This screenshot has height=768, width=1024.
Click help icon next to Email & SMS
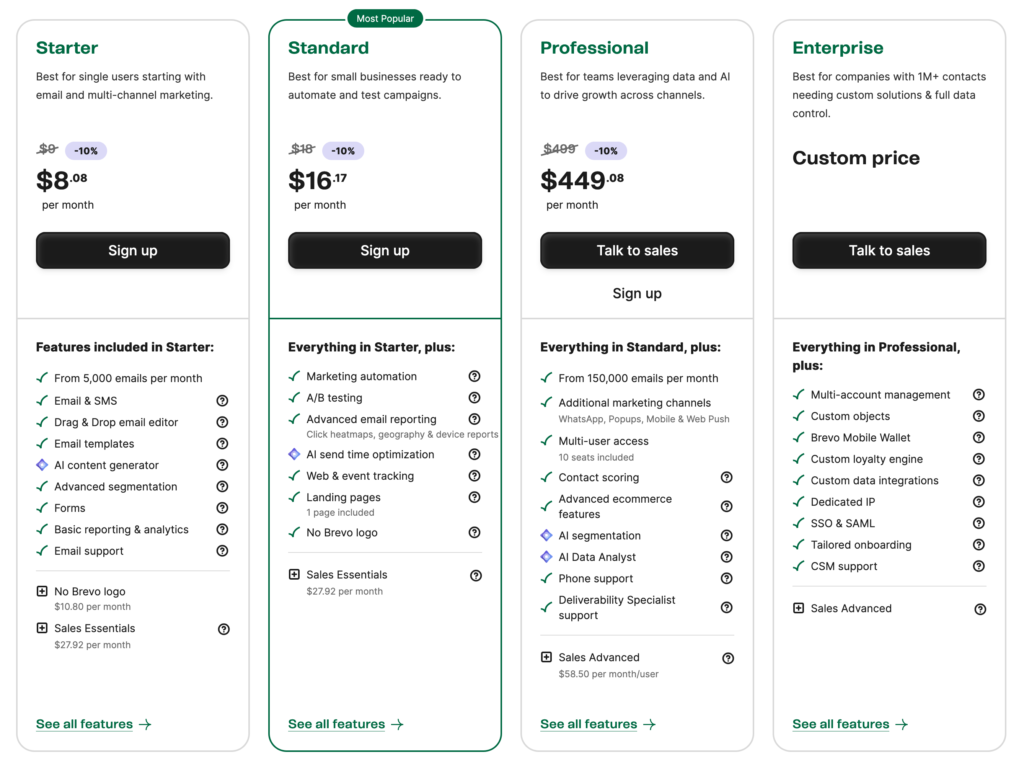222,401
